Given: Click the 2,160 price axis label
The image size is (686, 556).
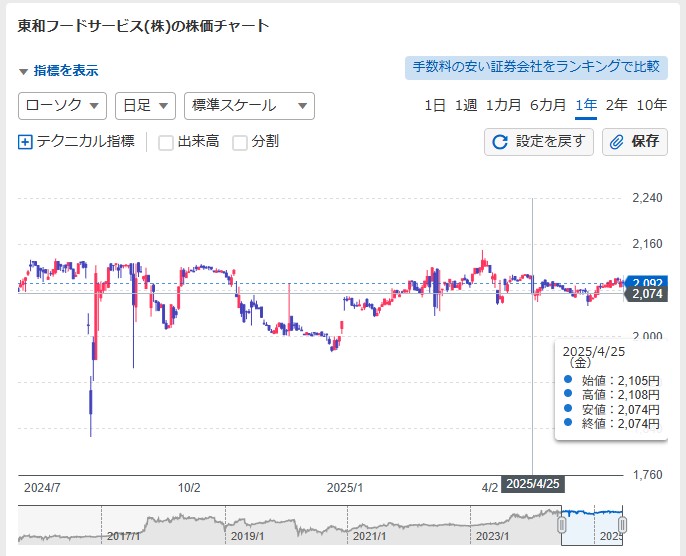Looking at the screenshot, I should coord(647,244).
